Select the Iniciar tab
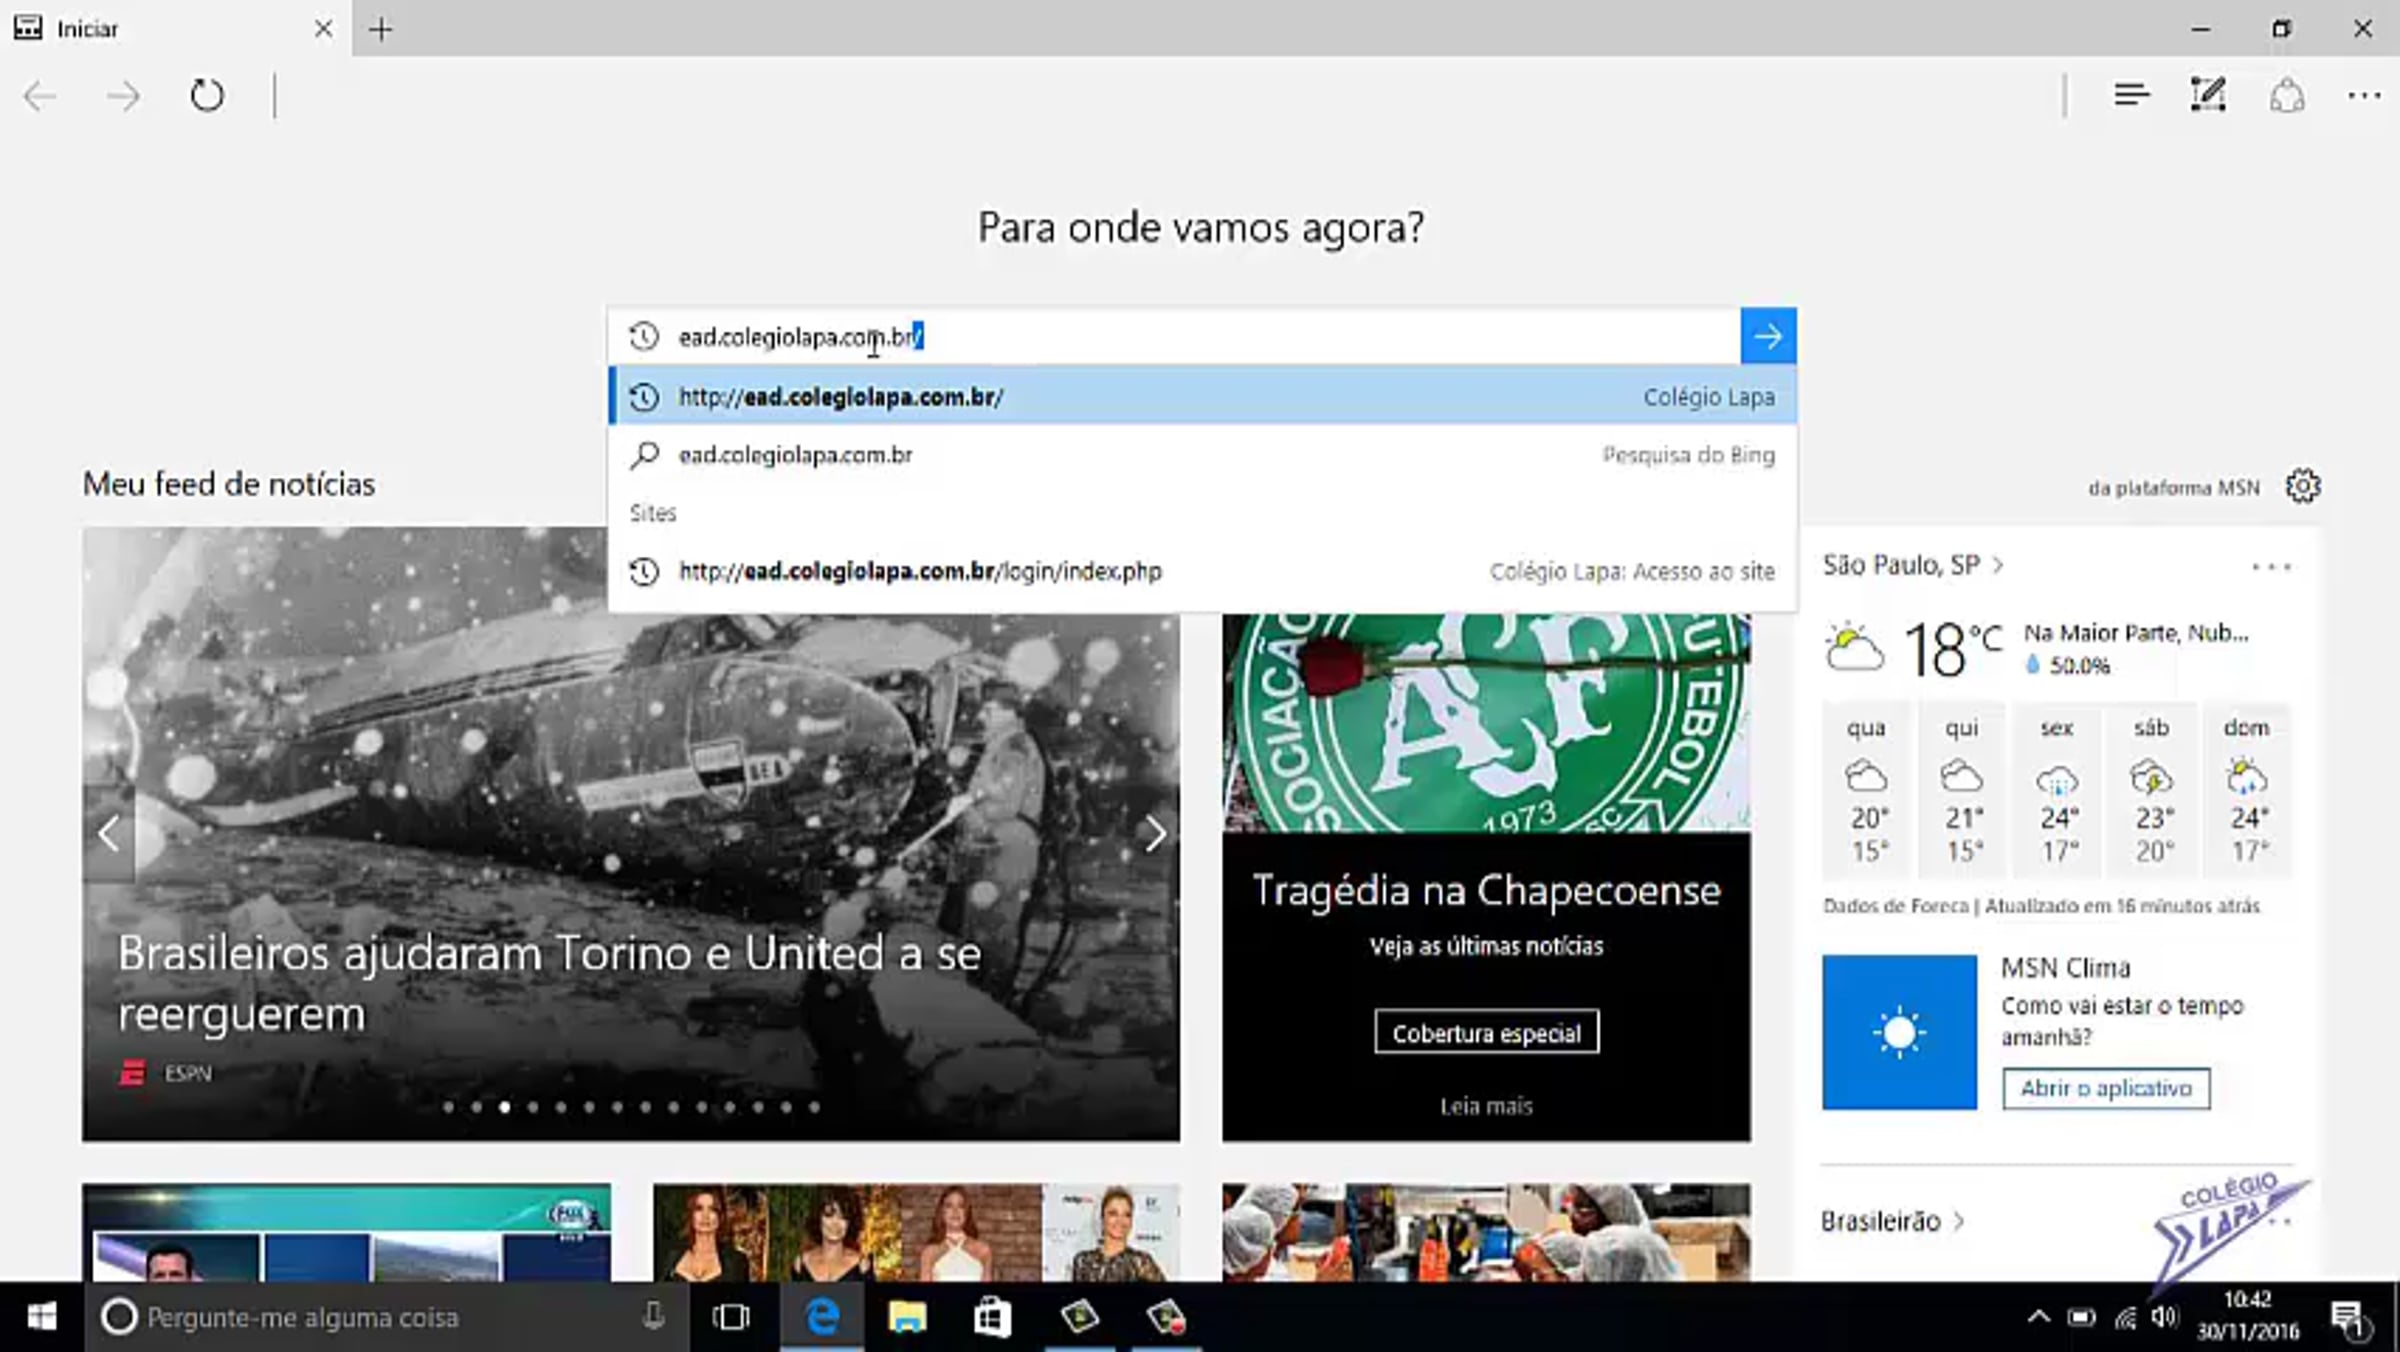The image size is (2400, 1352). point(176,28)
